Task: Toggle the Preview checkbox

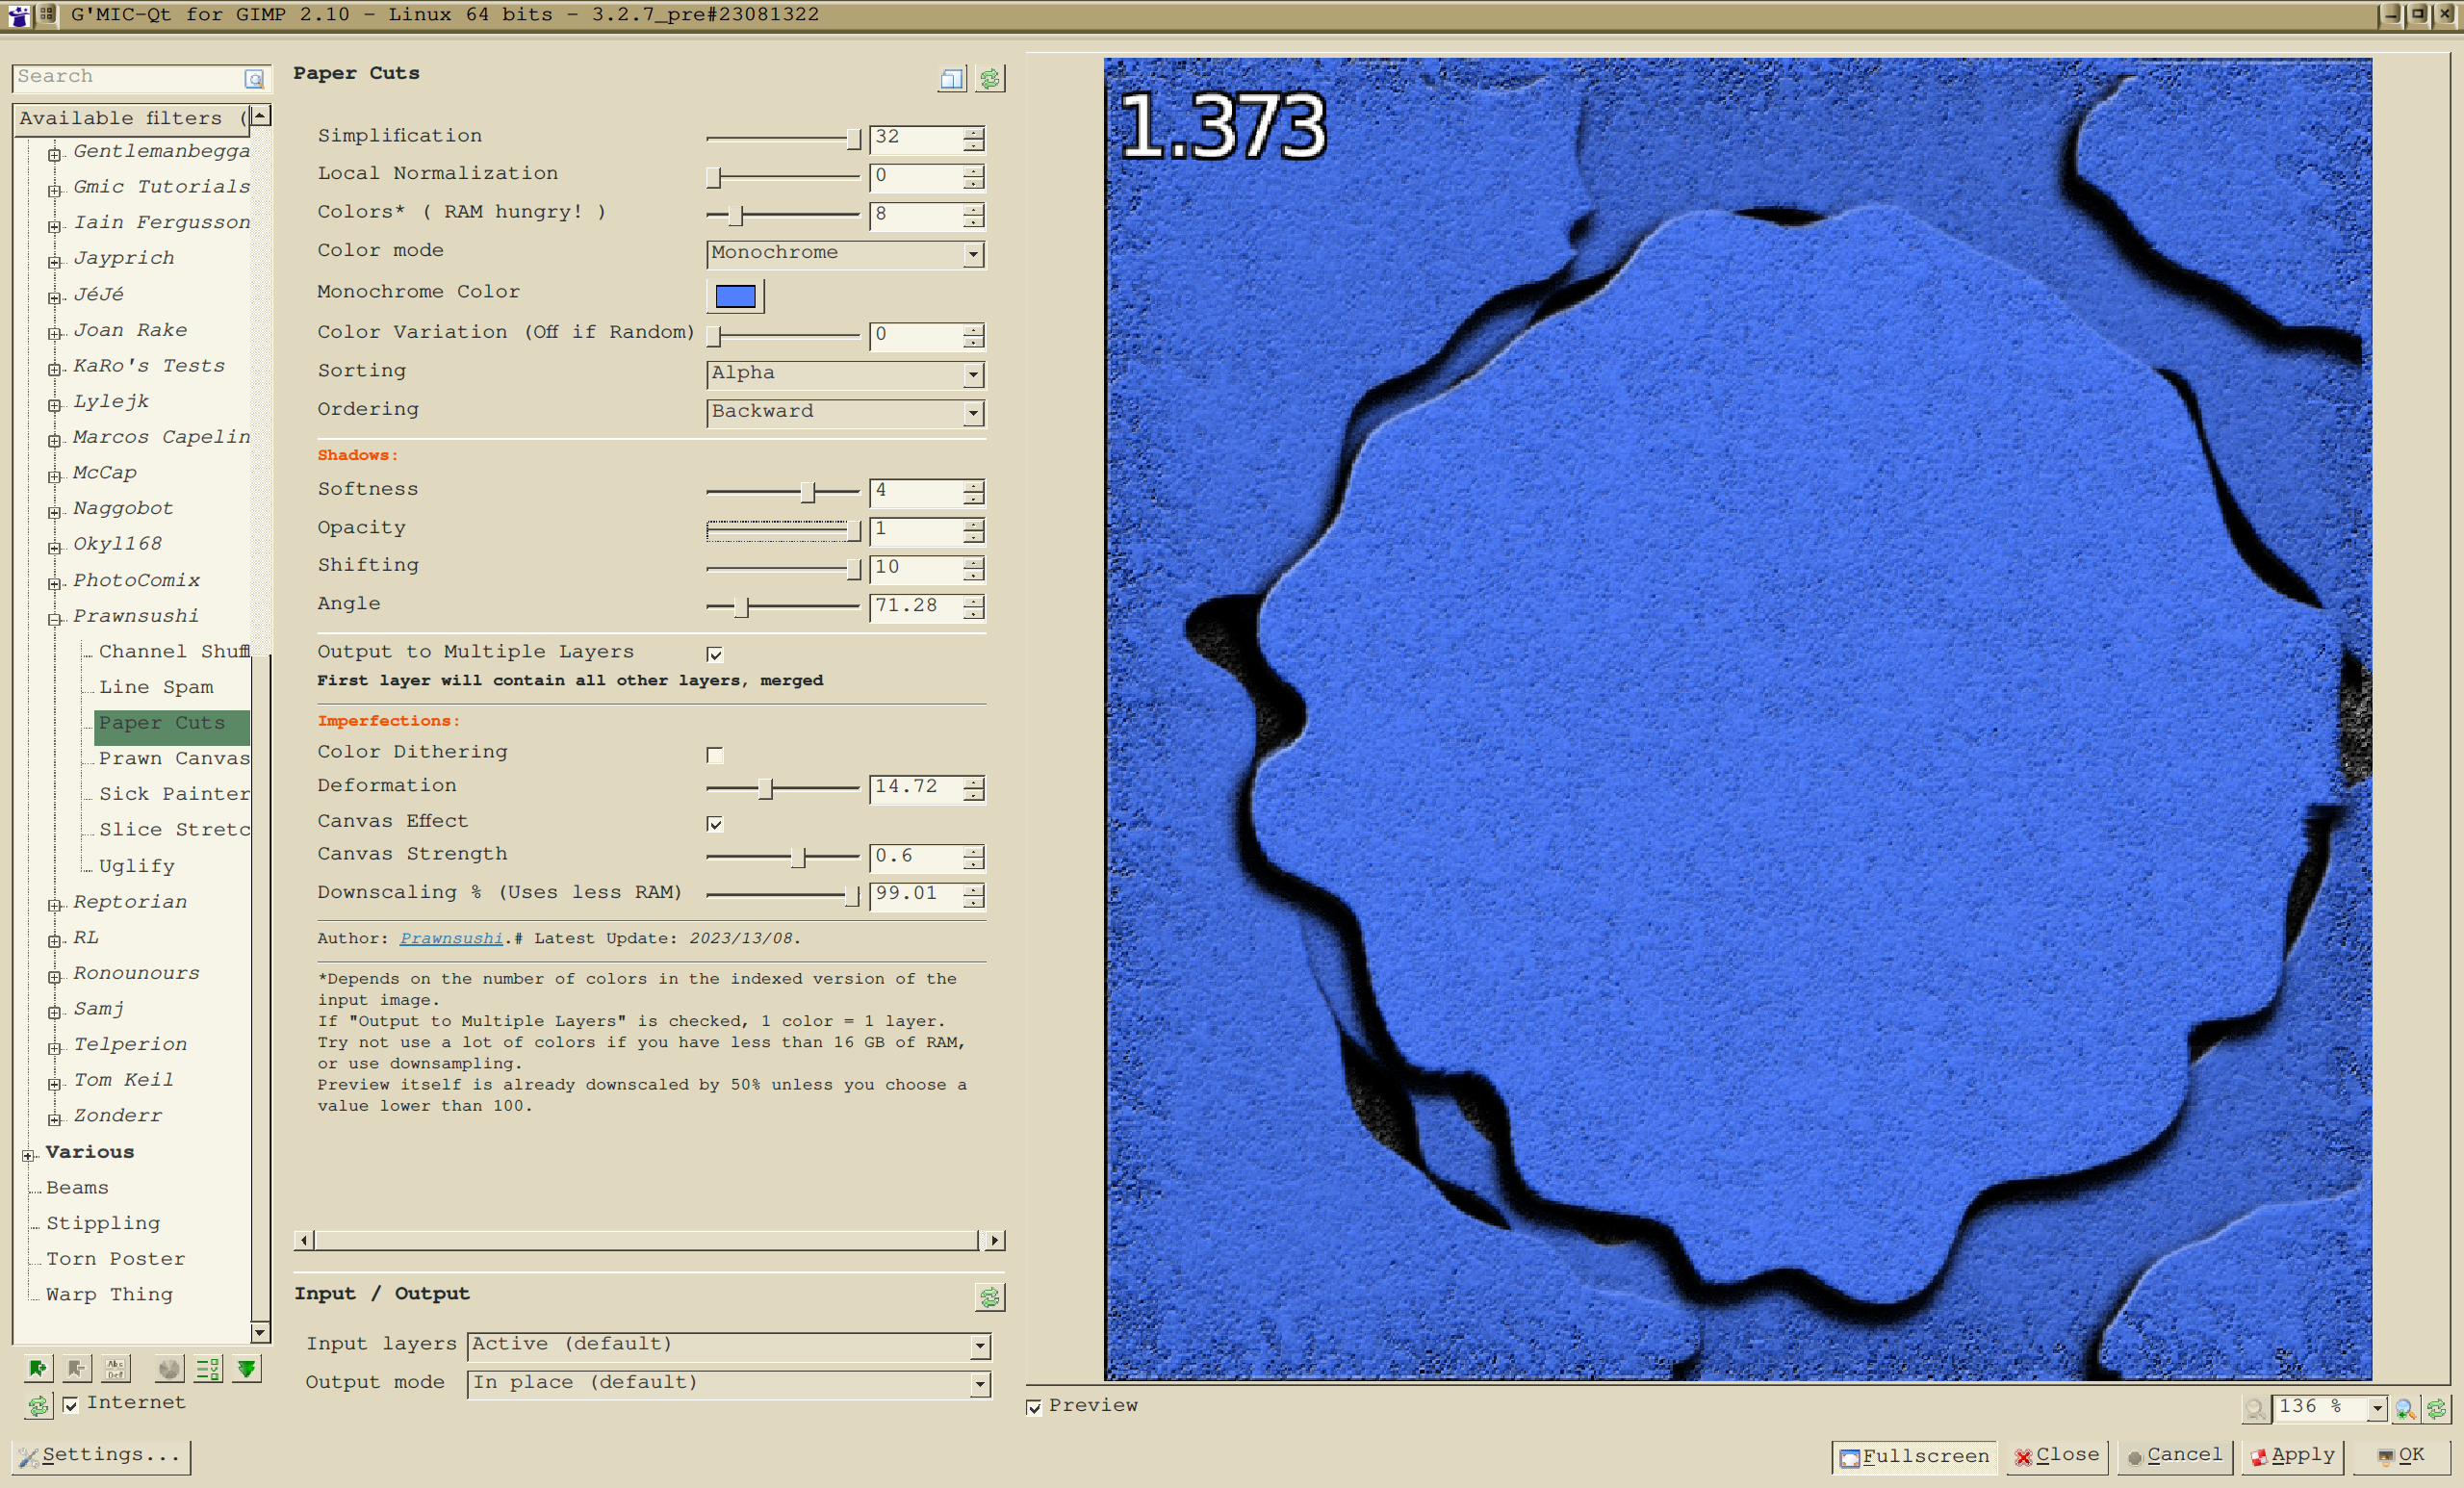Action: click(x=1034, y=1407)
